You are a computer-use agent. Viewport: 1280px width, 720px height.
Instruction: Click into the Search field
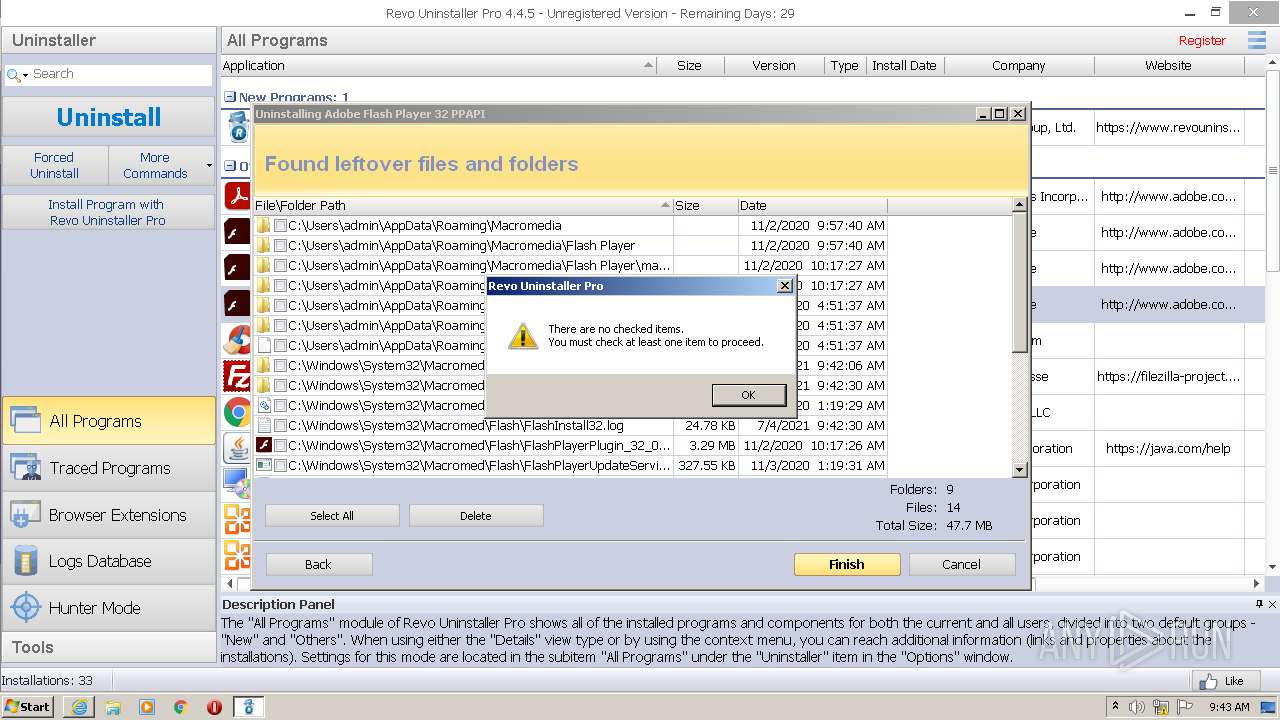120,74
